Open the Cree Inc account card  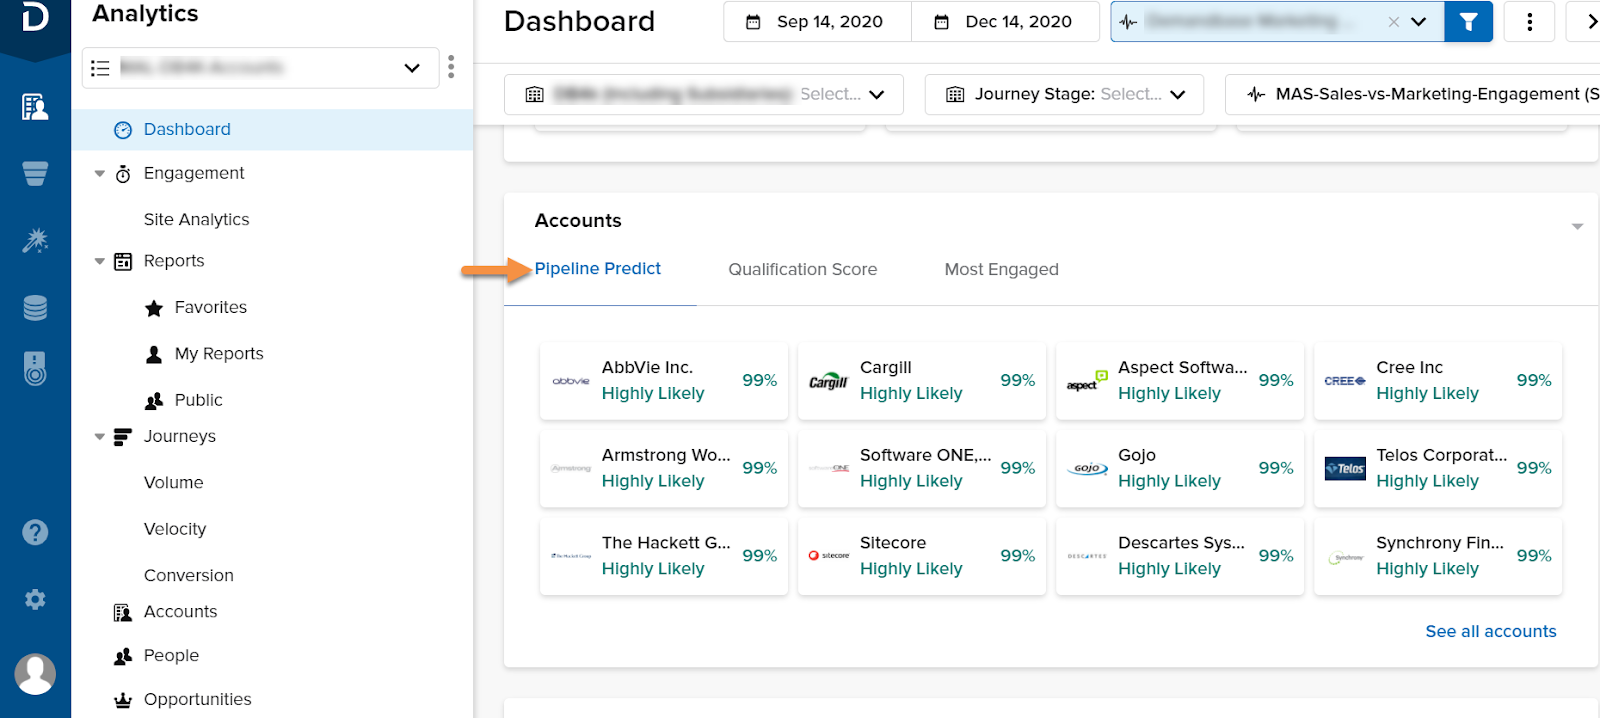[x=1438, y=381]
